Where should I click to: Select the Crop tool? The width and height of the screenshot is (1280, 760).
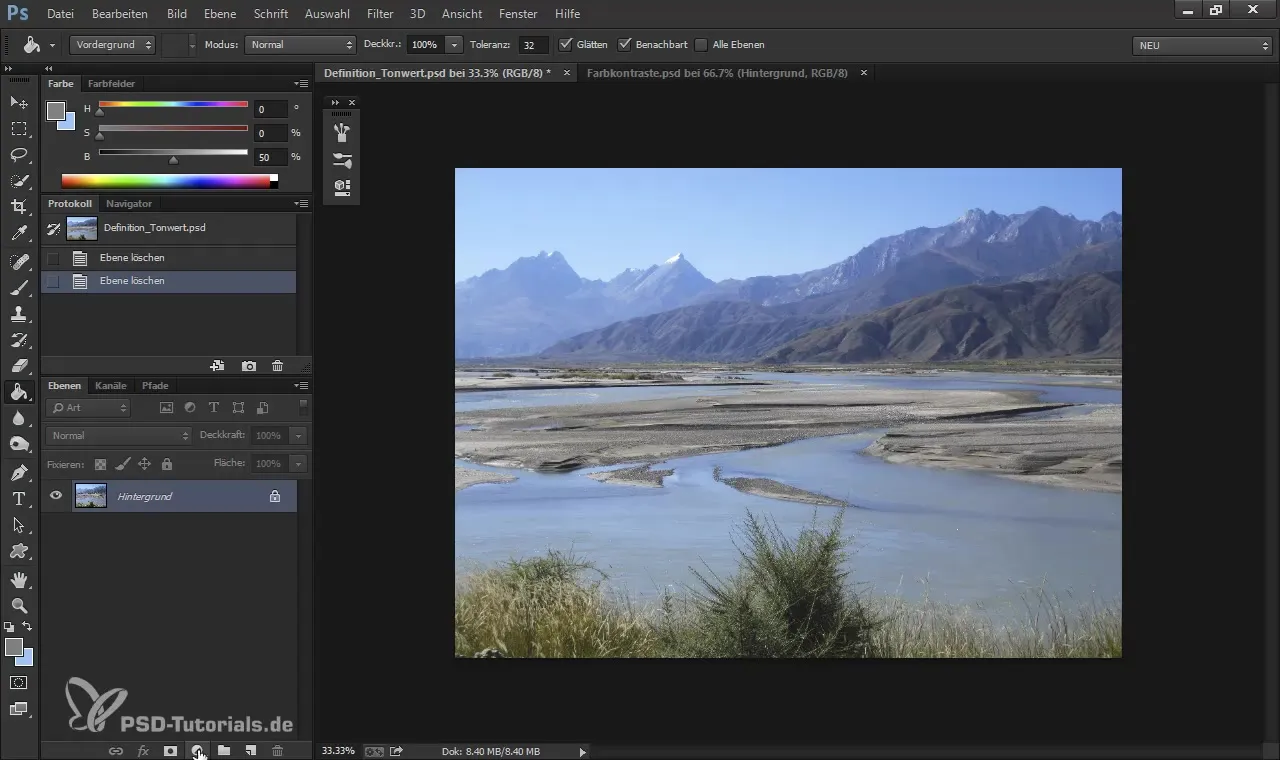click(x=19, y=207)
